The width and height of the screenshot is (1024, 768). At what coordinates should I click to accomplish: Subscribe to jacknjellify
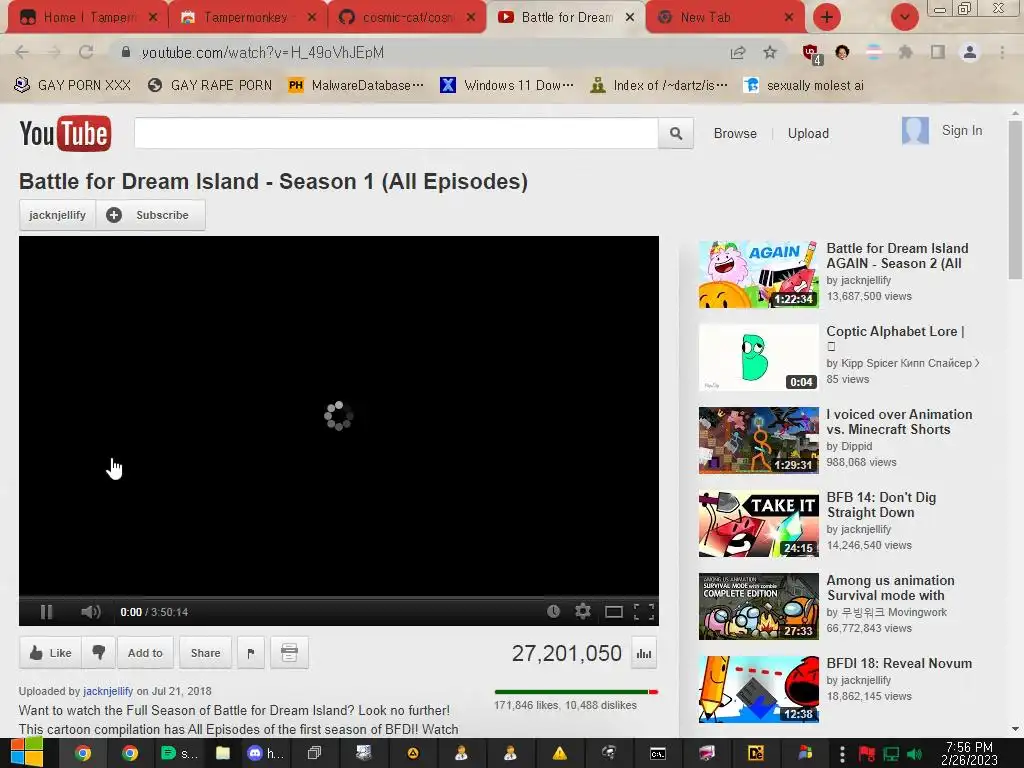pos(151,215)
